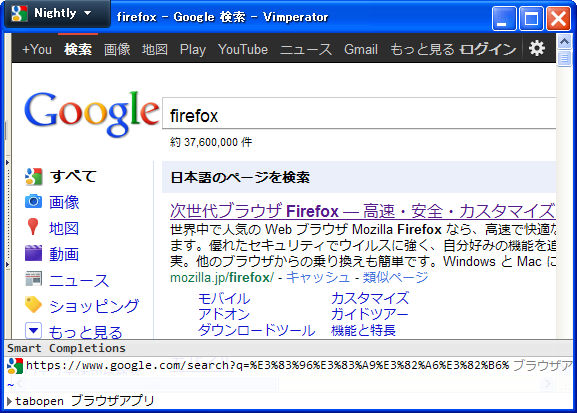Image resolution: width=577 pixels, height=413 pixels.
Task: Open the gear settings icon
Action: click(537, 48)
